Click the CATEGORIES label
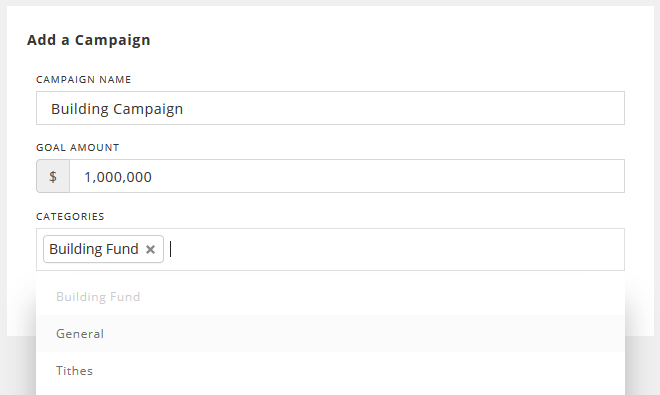660x395 pixels. (x=70, y=216)
